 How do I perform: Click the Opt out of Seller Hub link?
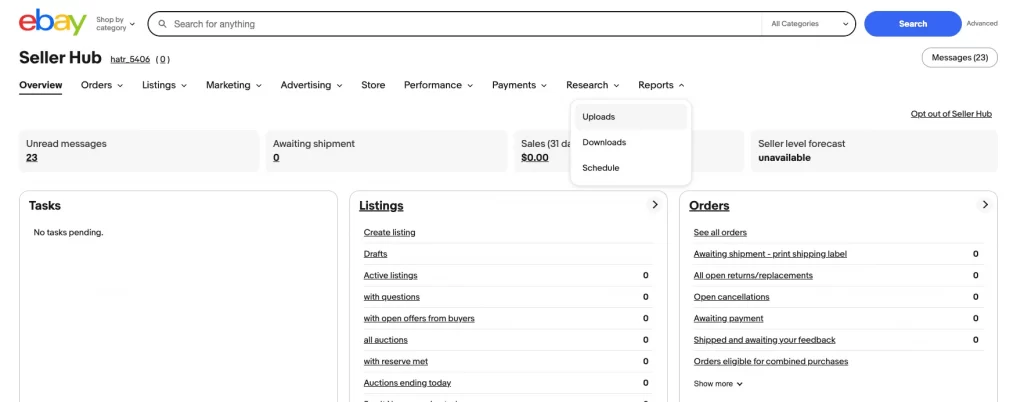click(951, 114)
